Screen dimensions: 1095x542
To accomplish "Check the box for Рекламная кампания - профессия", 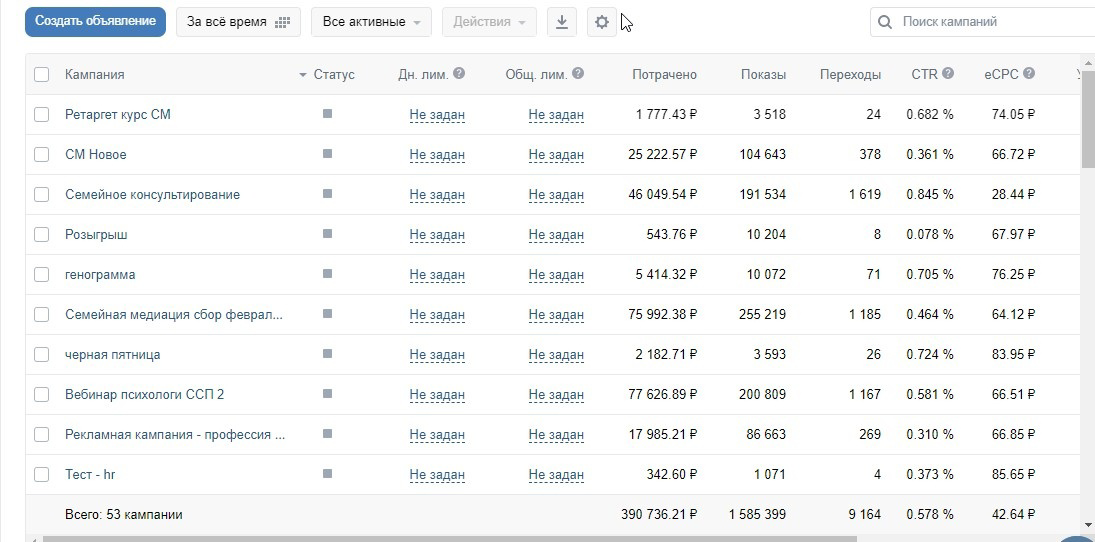I will coord(41,434).
